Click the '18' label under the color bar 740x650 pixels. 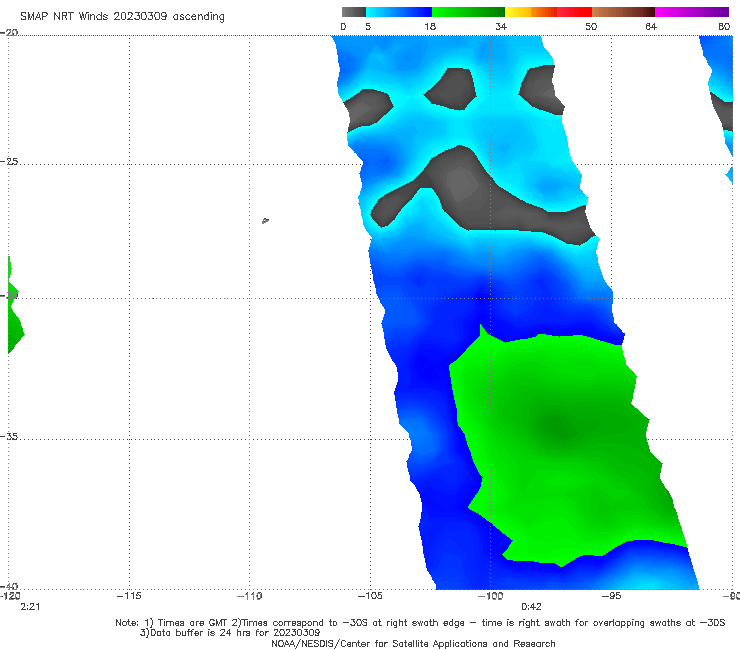tap(430, 26)
